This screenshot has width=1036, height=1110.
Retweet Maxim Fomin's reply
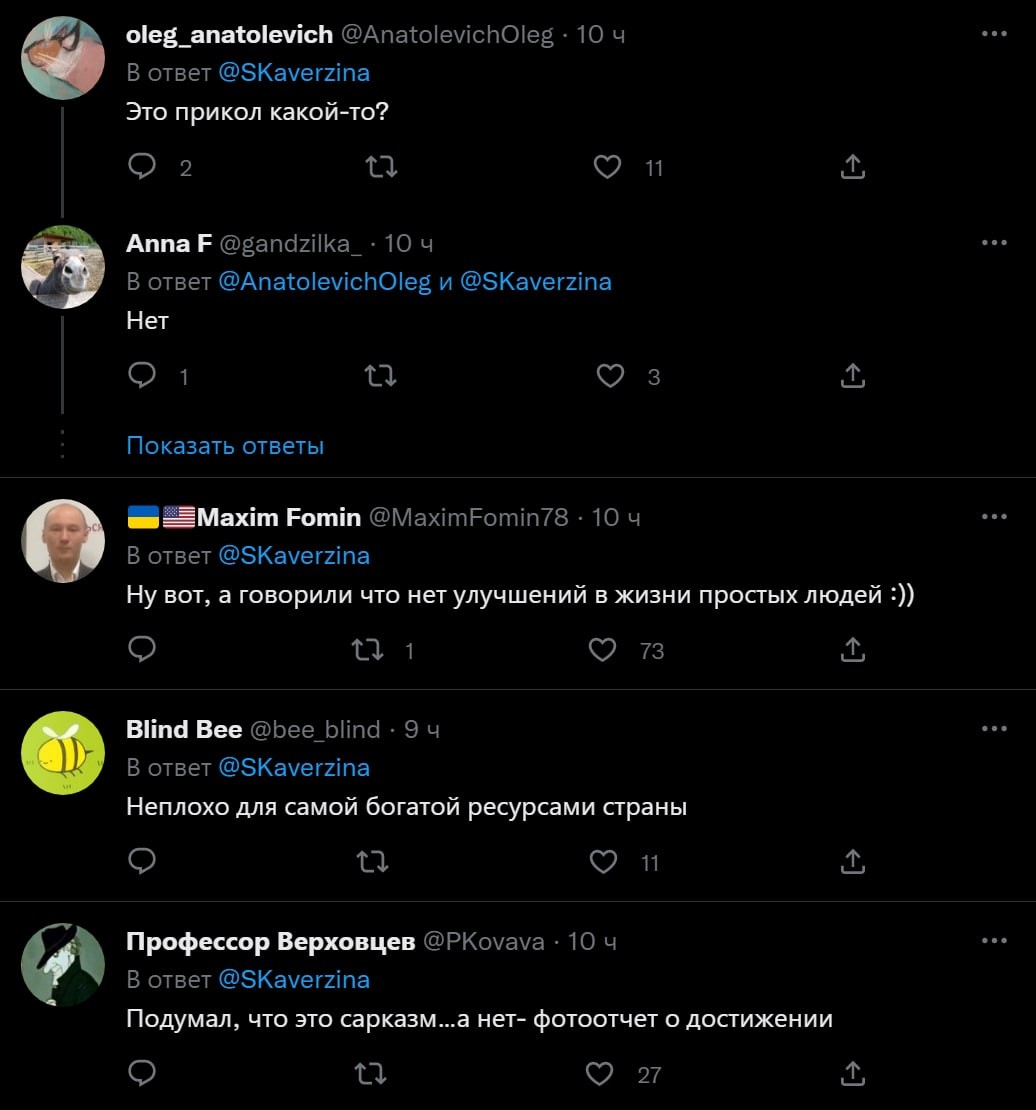click(x=368, y=650)
